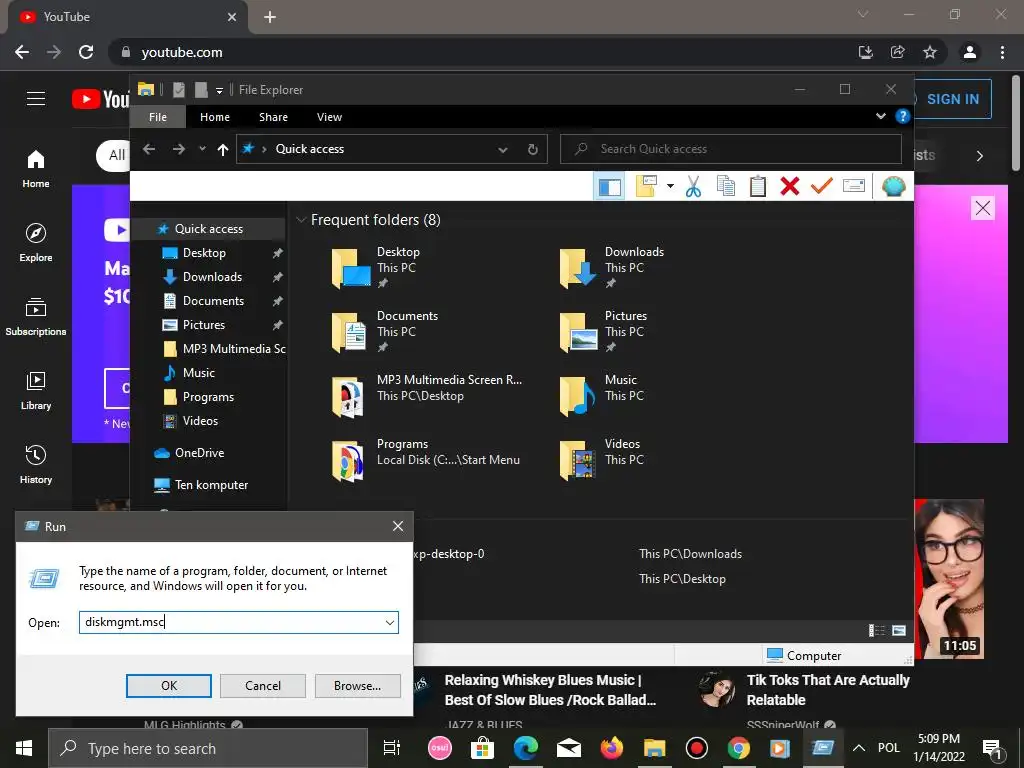Viewport: 1024px width, 768px height.
Task: Open the Home ribbon tab
Action: [x=215, y=117]
